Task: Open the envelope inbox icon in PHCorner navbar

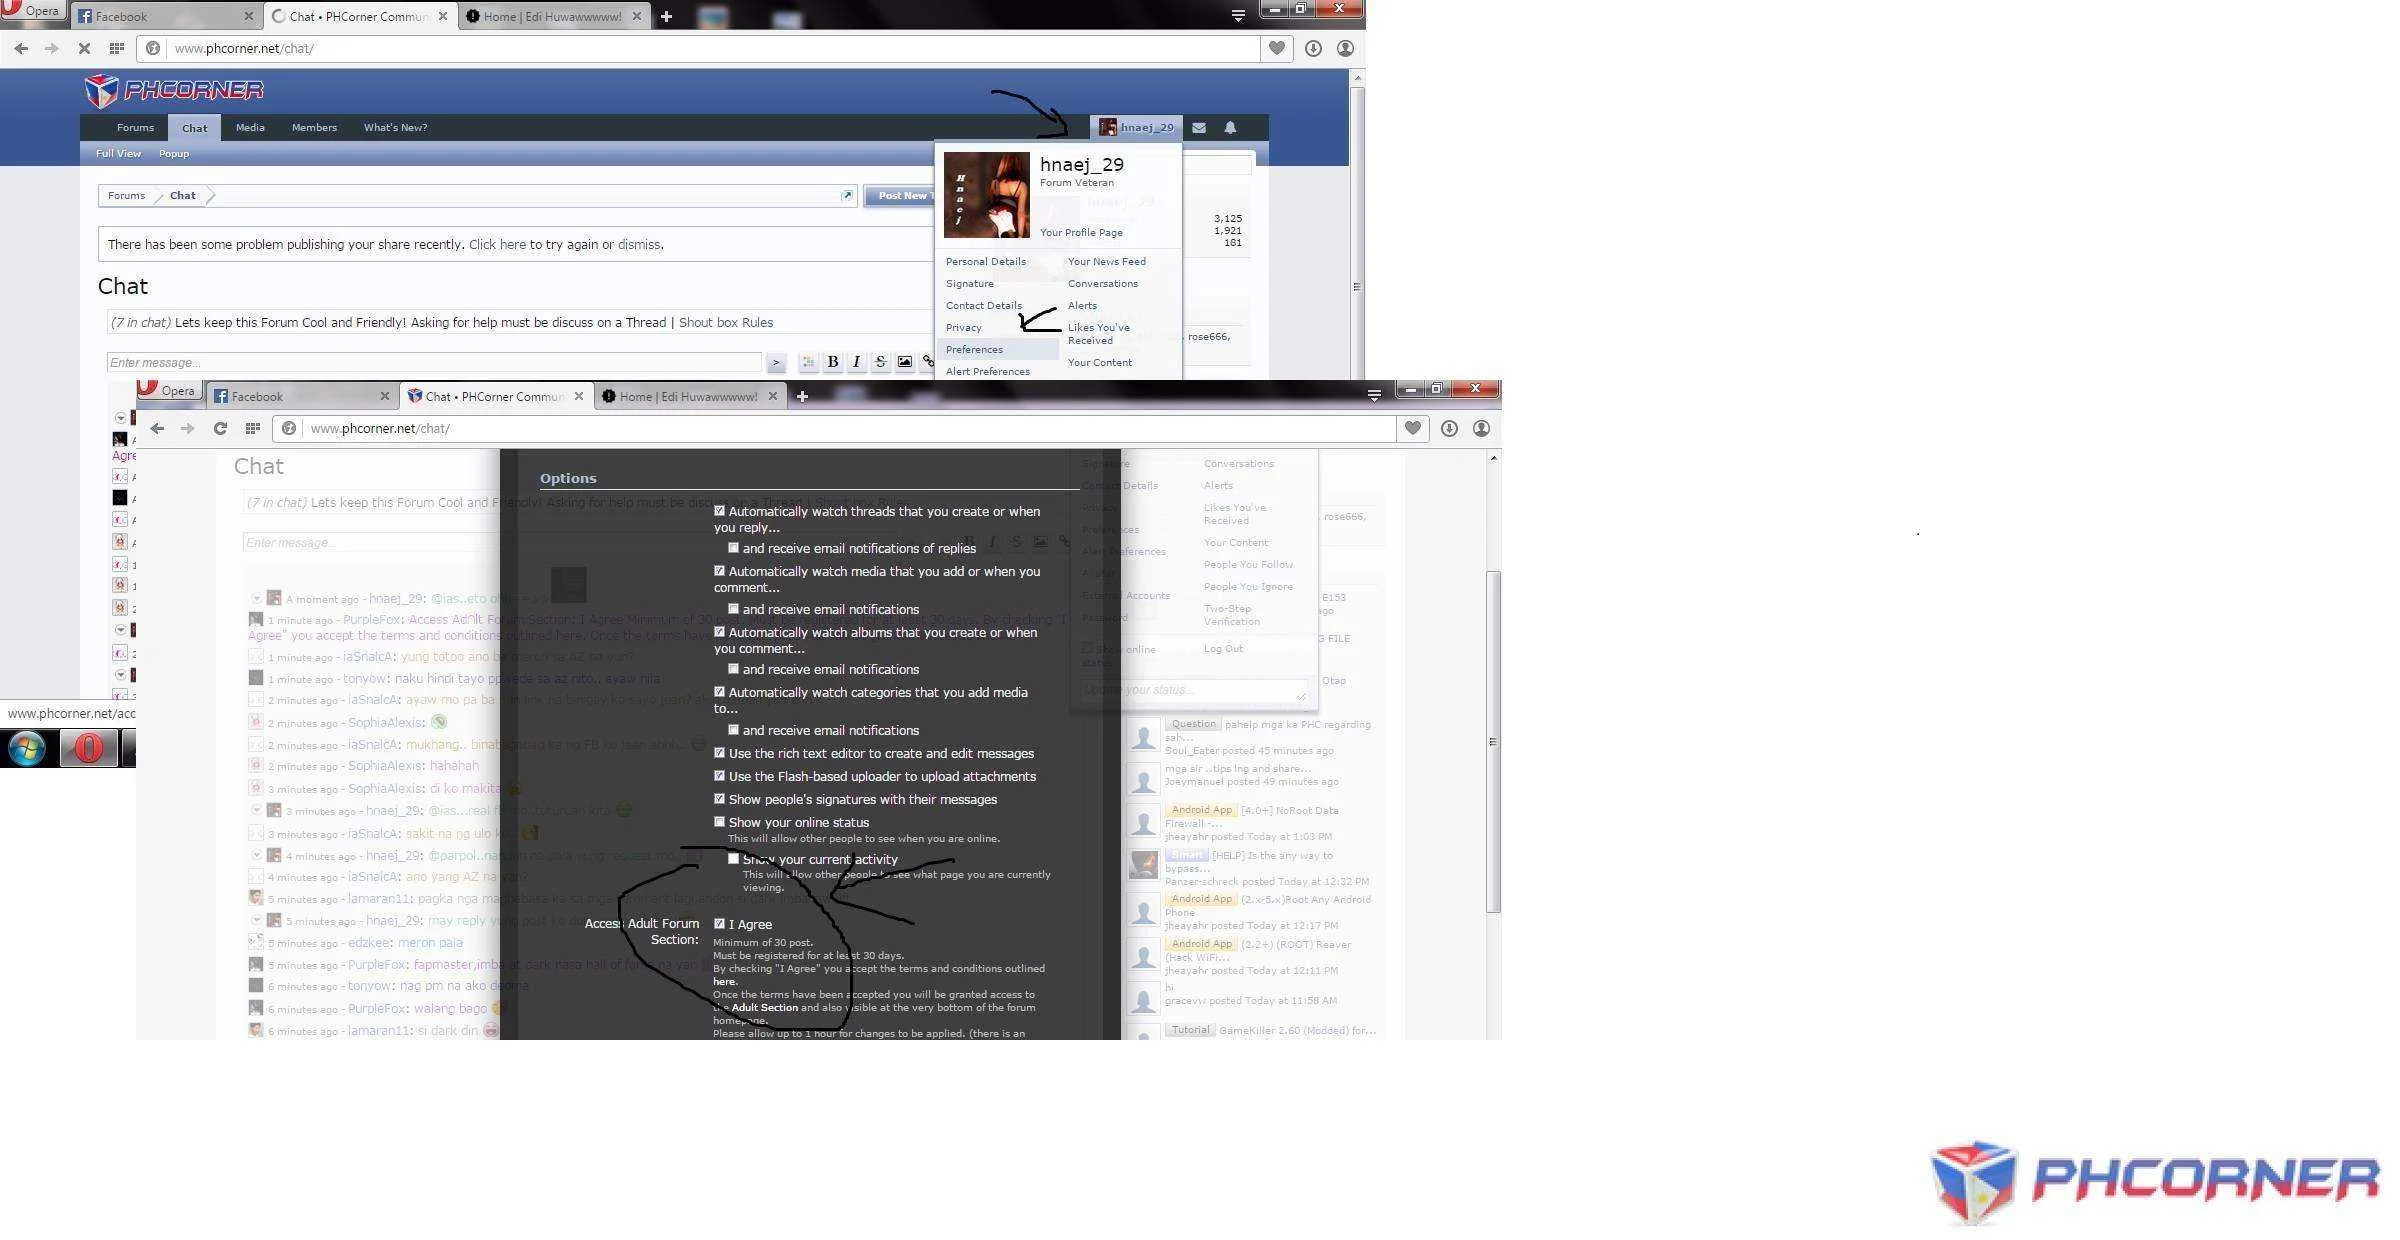Action: (1199, 127)
